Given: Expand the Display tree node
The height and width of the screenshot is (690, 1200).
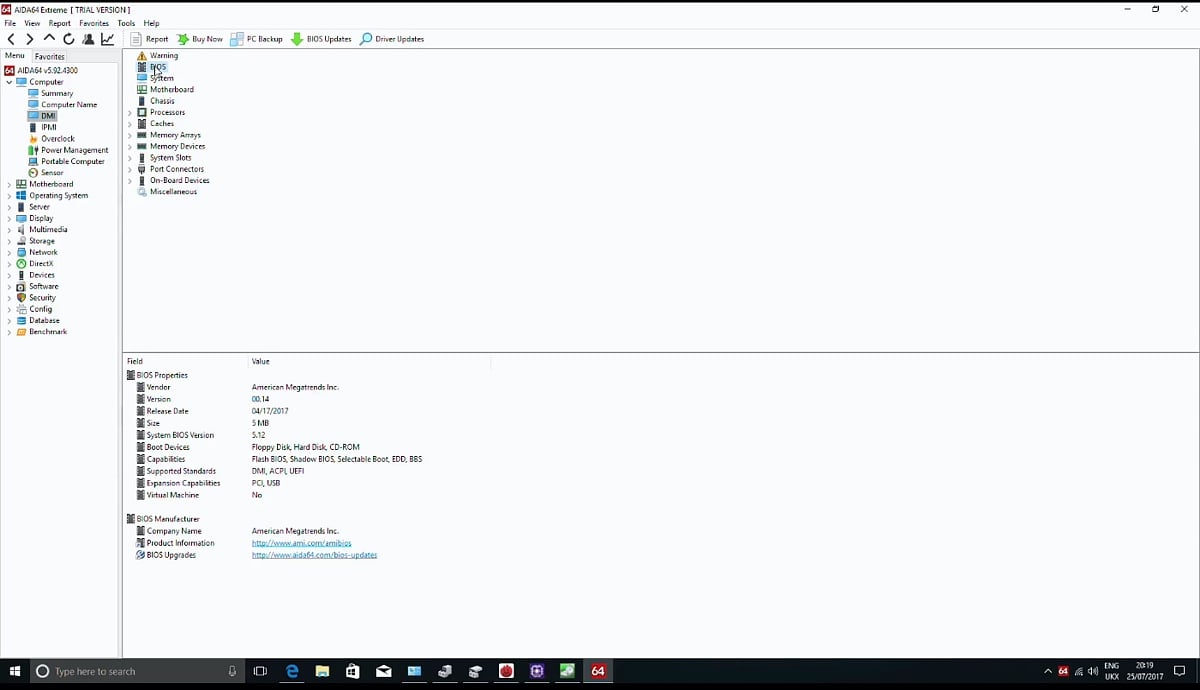Looking at the screenshot, I should [9, 218].
